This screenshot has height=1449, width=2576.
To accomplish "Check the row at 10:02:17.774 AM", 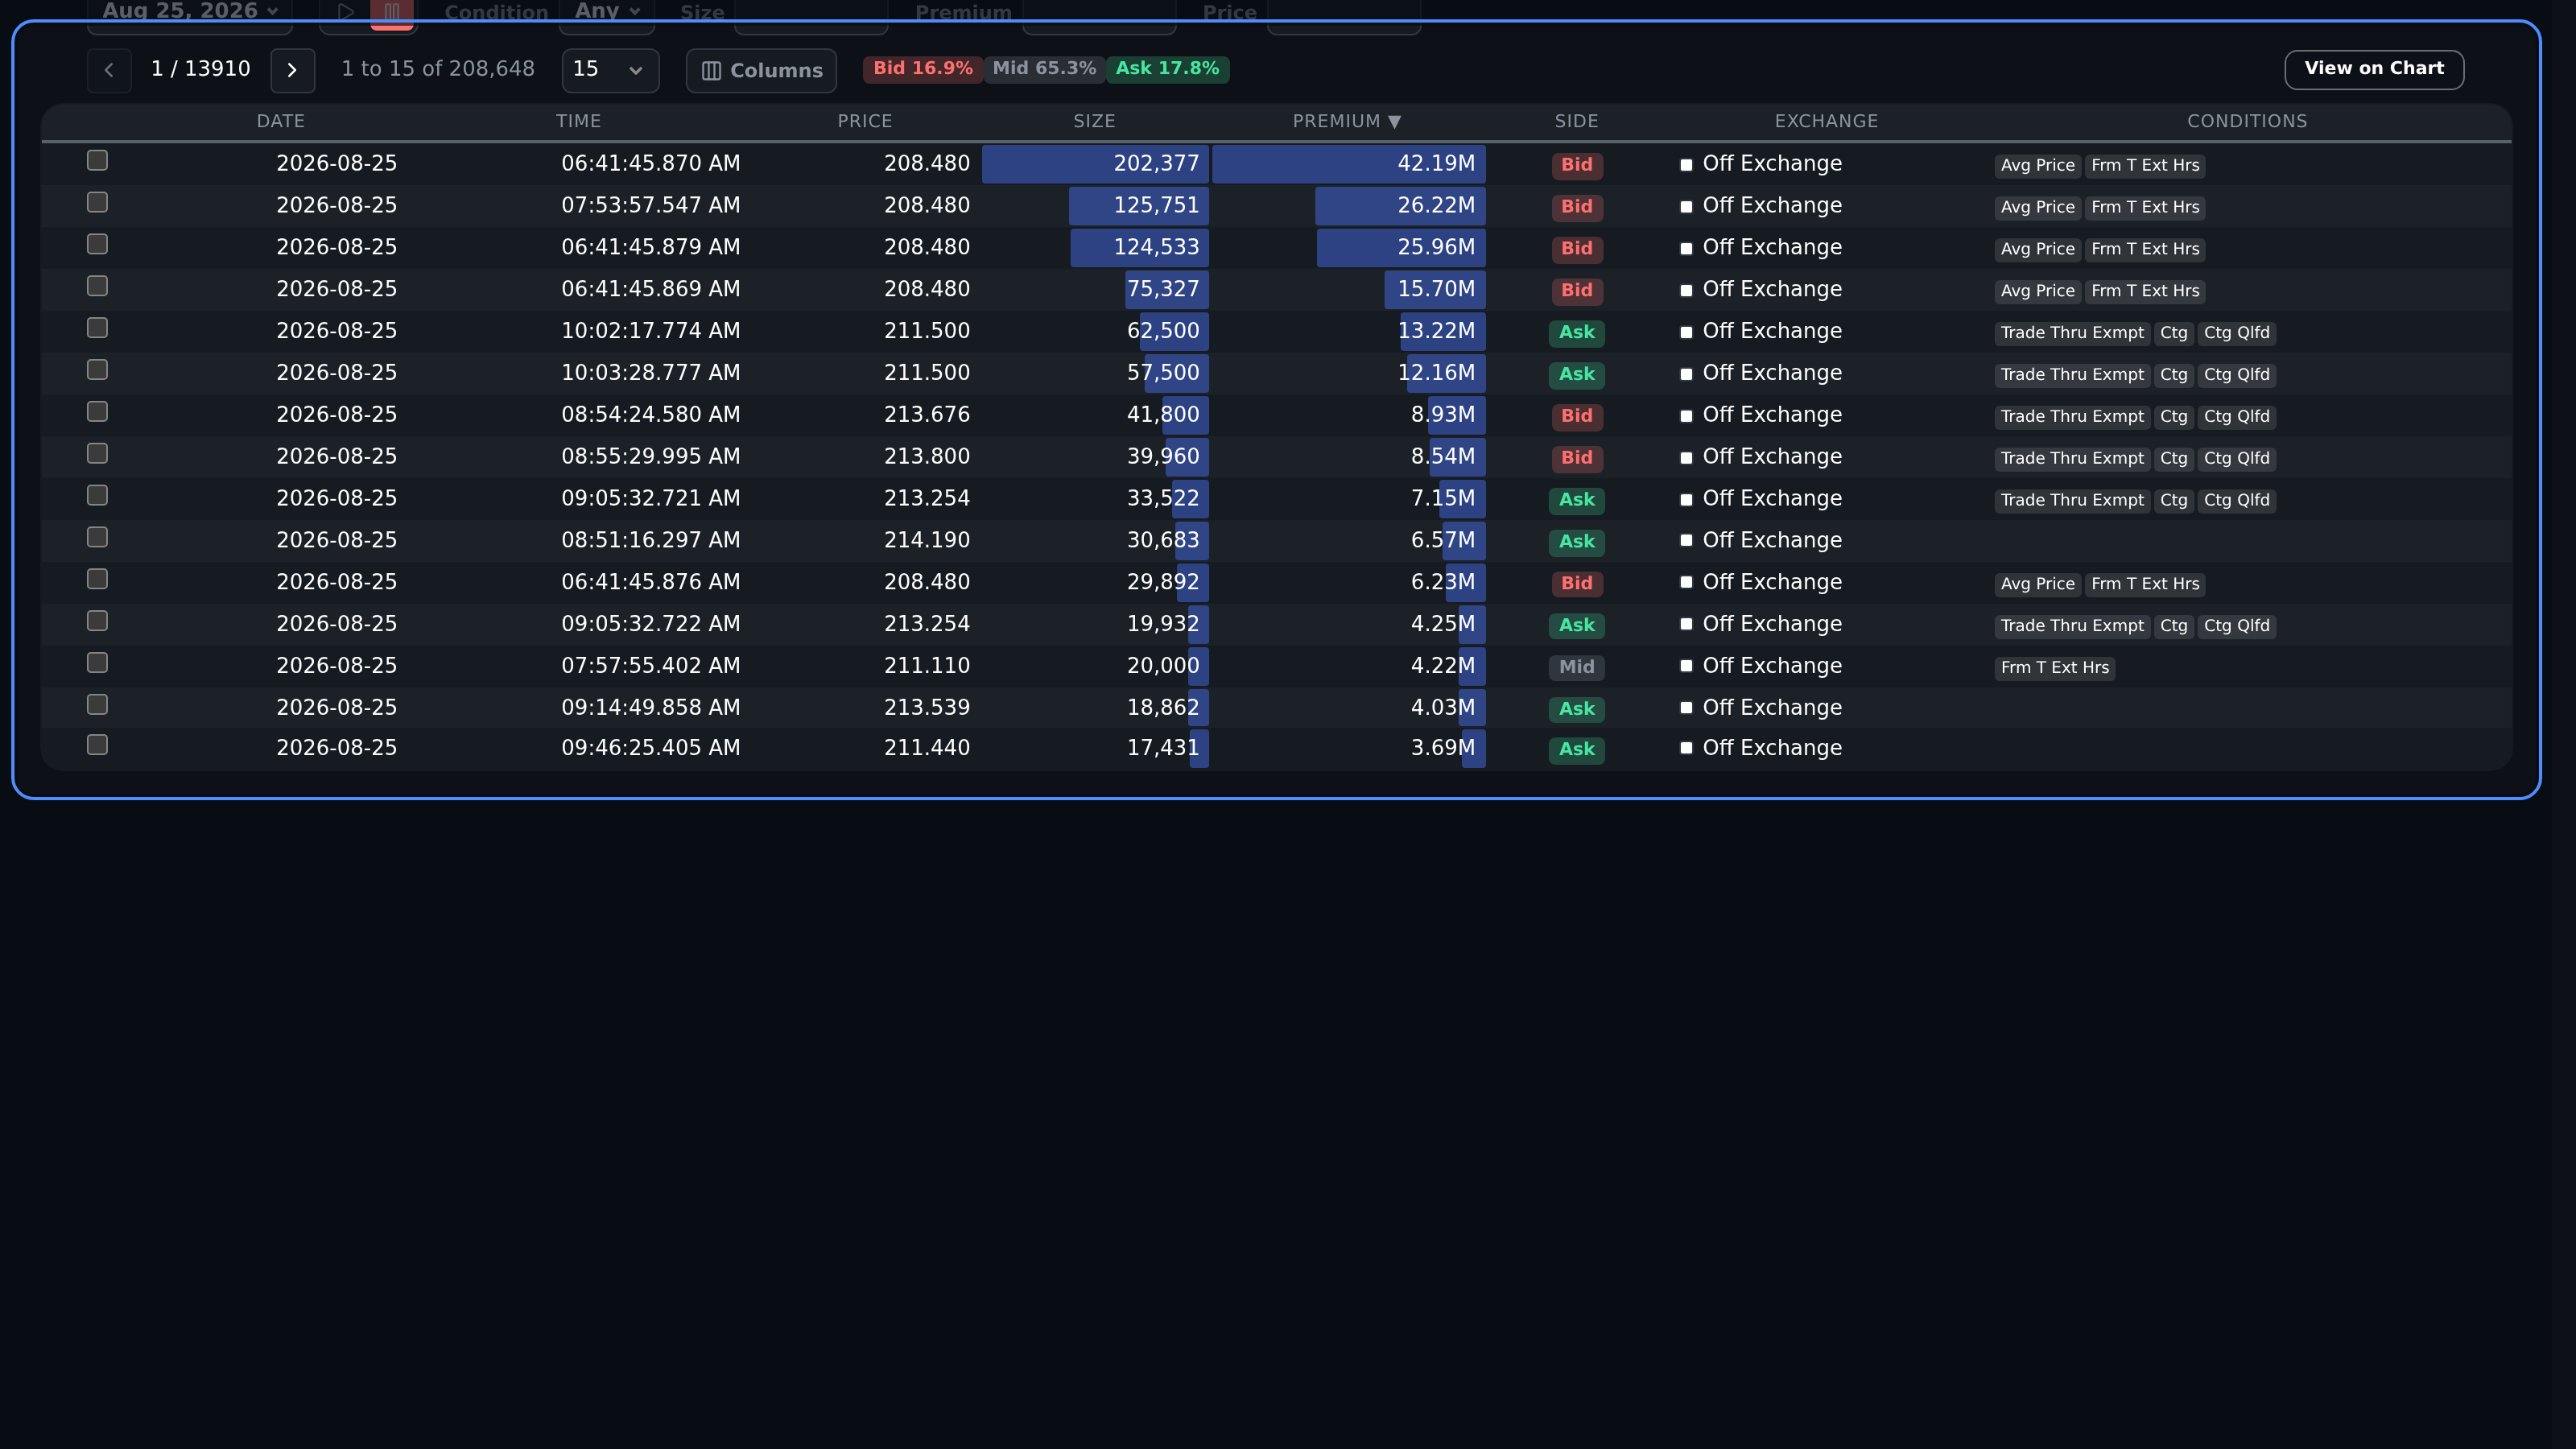I will [x=97, y=328].
